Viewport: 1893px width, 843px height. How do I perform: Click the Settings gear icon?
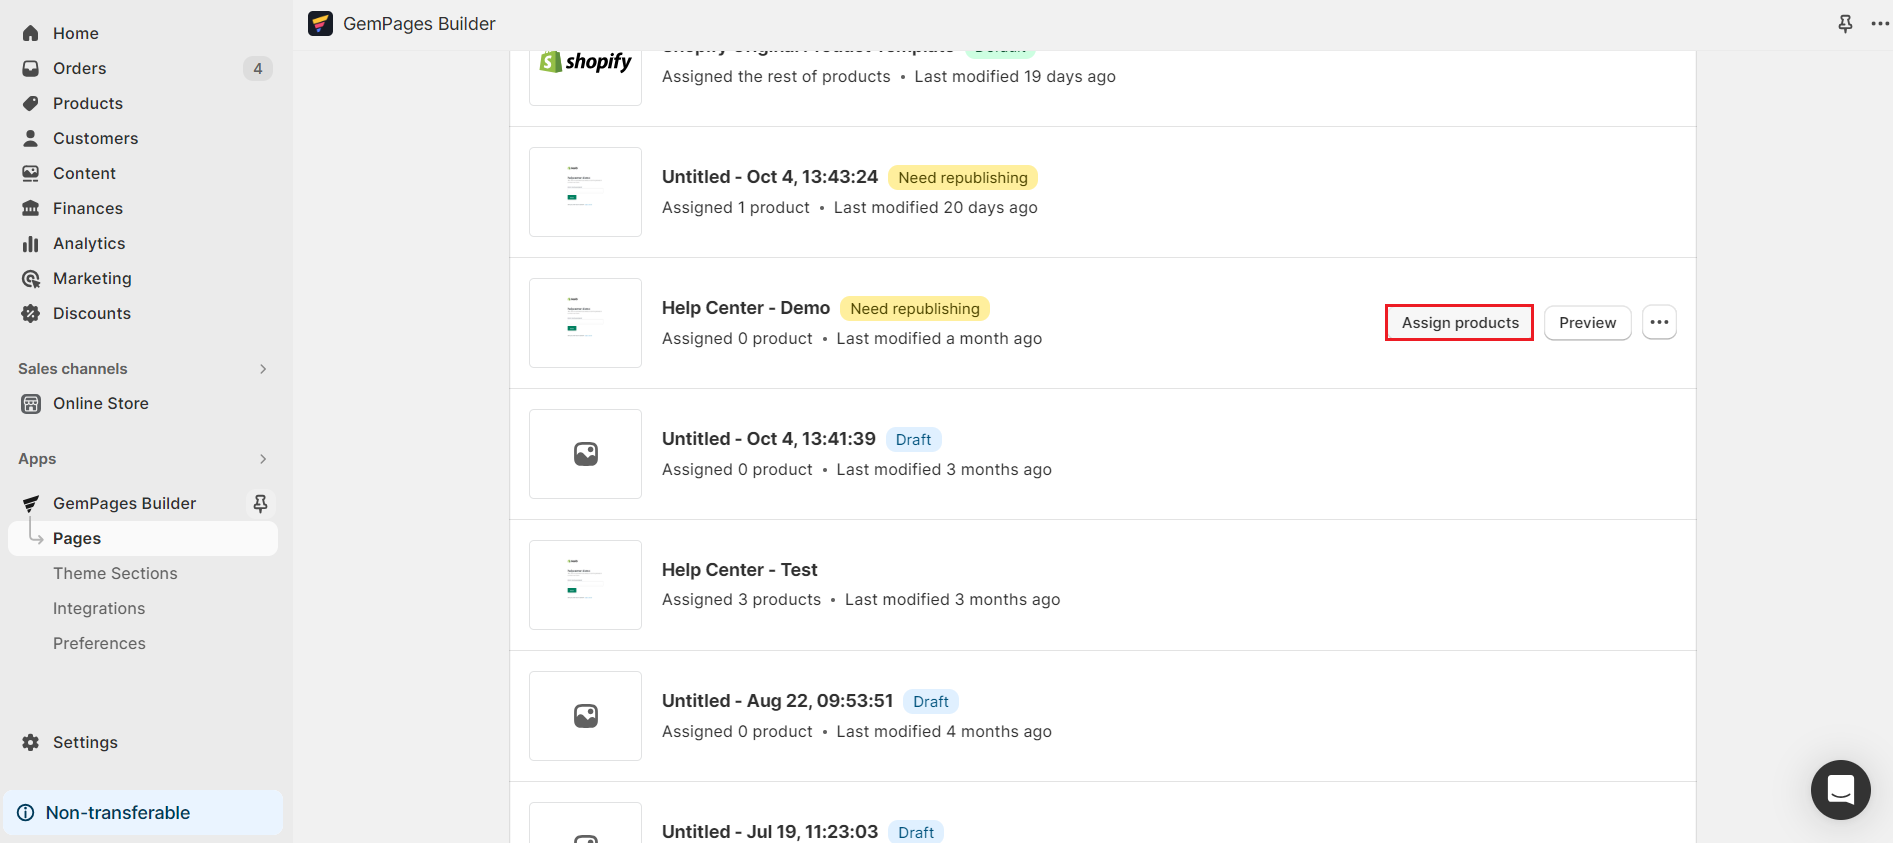[x=31, y=742]
